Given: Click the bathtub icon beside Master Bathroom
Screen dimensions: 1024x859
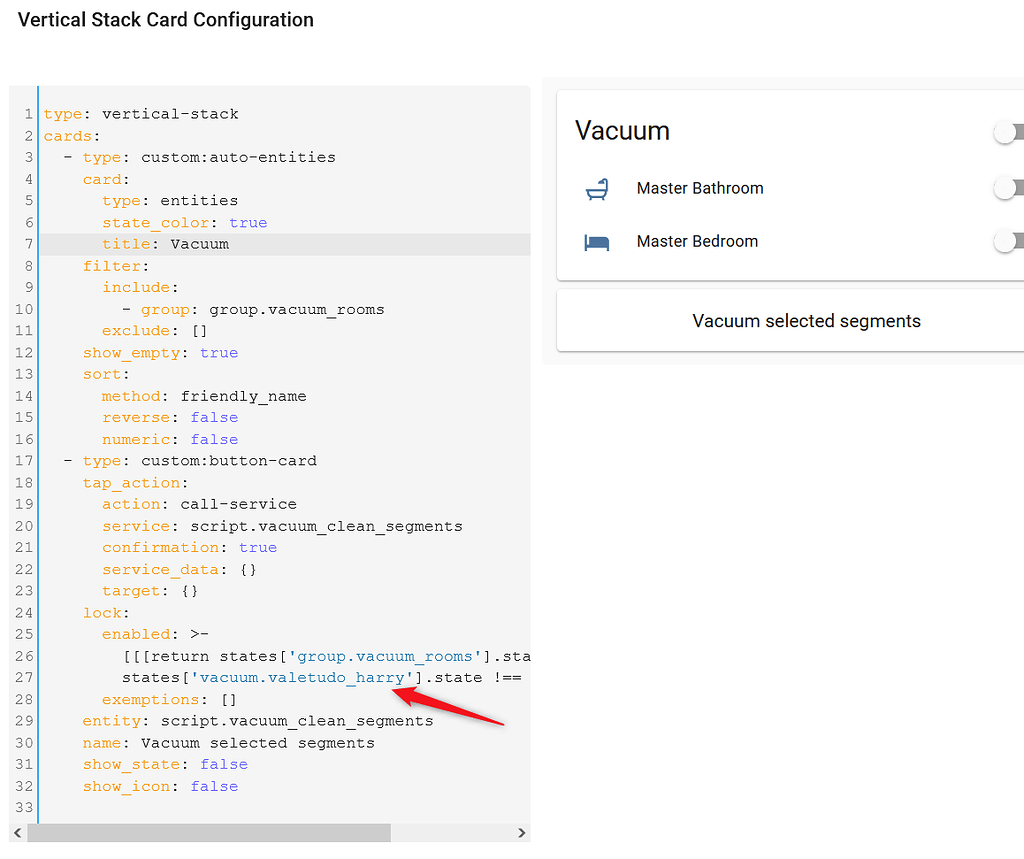Looking at the screenshot, I should pos(597,188).
